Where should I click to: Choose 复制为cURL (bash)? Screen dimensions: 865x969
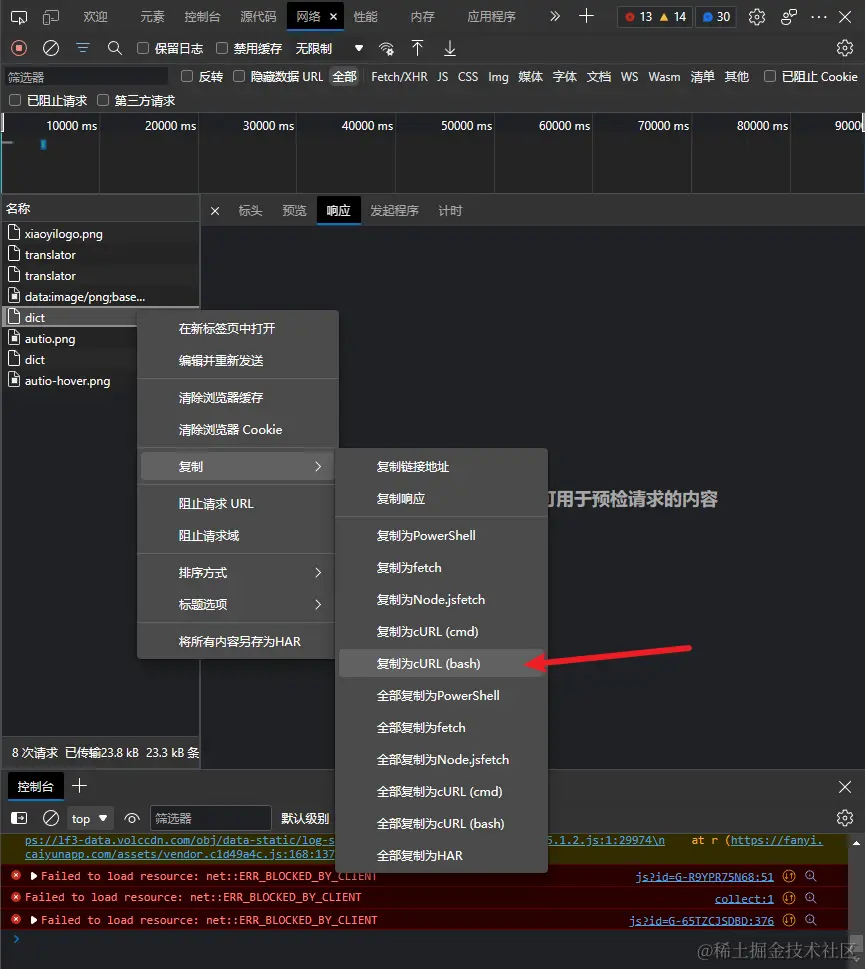442,664
